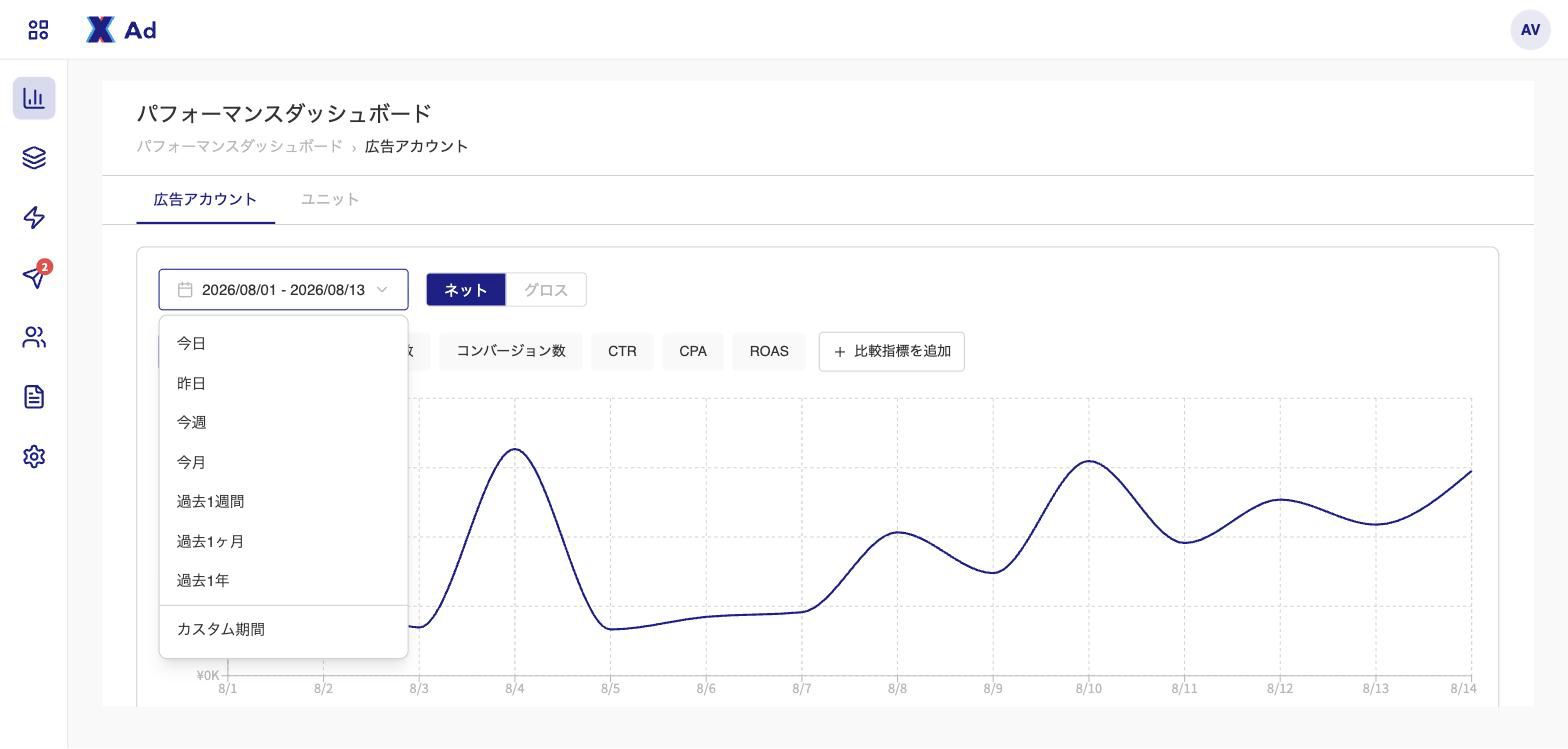Click the 8/10 axis label

(x=1089, y=688)
